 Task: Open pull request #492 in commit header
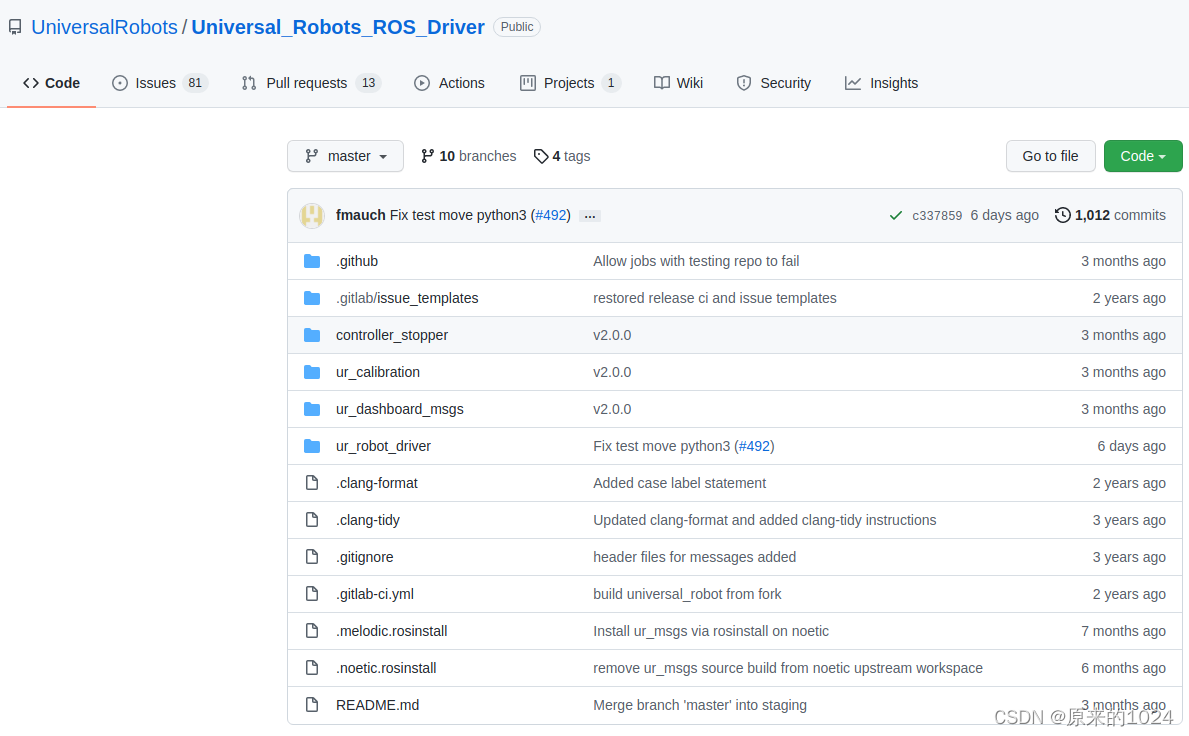tap(551, 215)
